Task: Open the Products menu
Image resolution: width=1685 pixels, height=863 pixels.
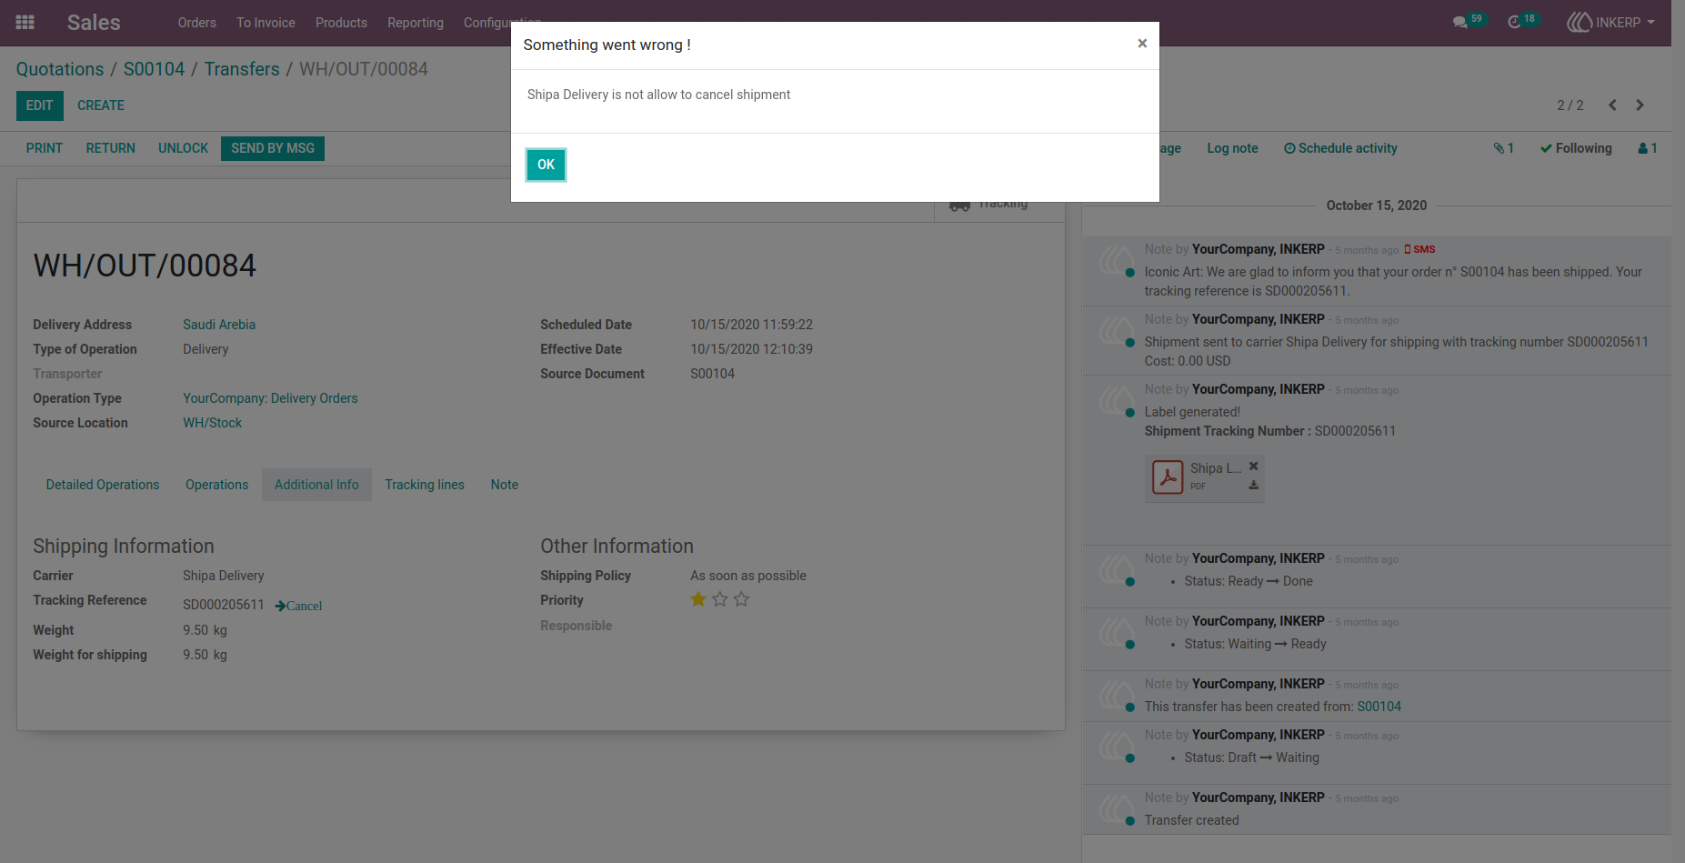Action: tap(341, 22)
